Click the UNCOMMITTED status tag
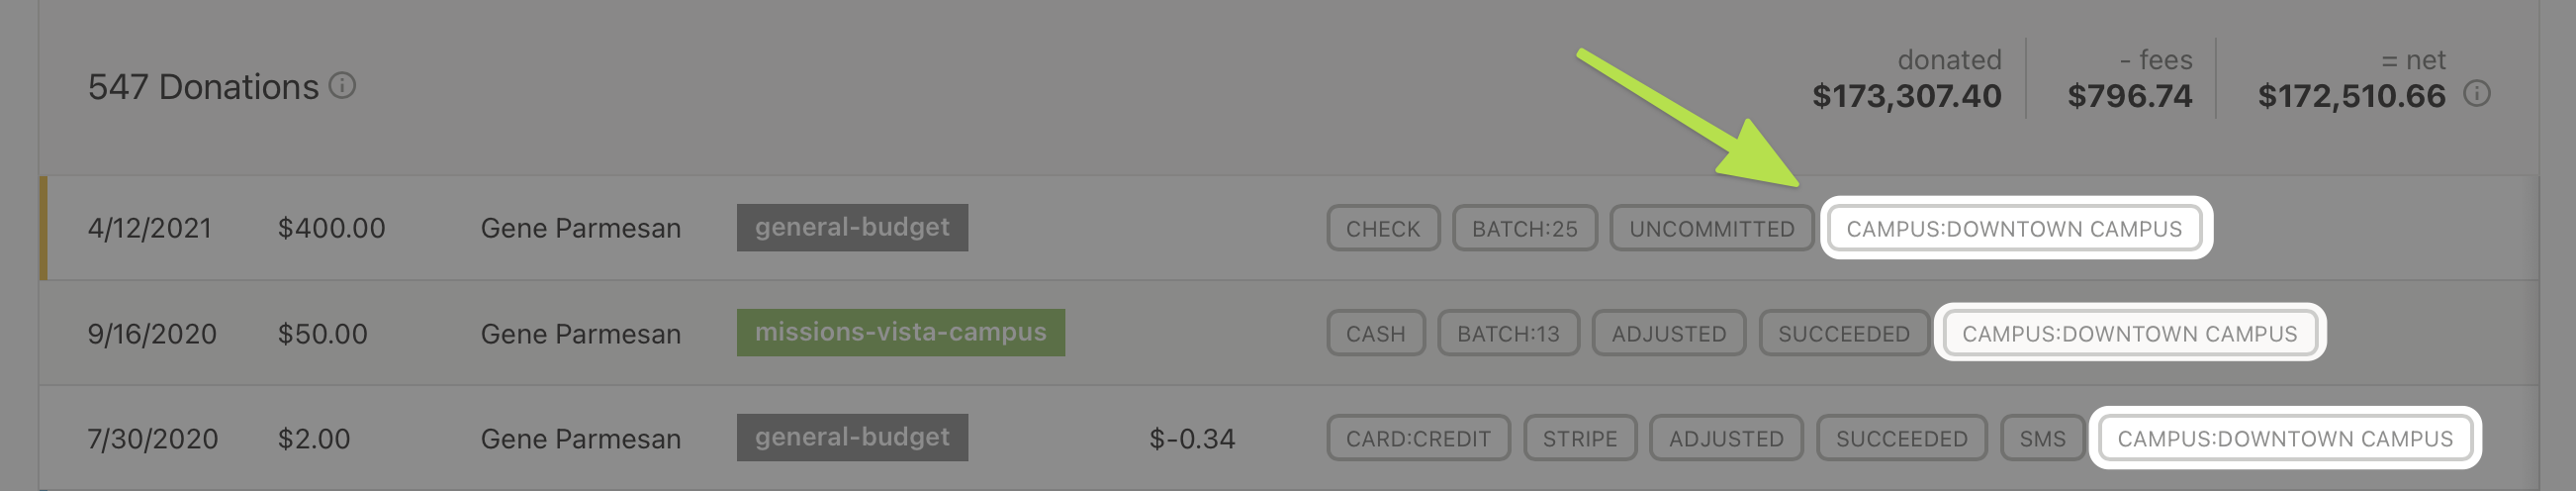The image size is (2576, 491). pos(1711,229)
